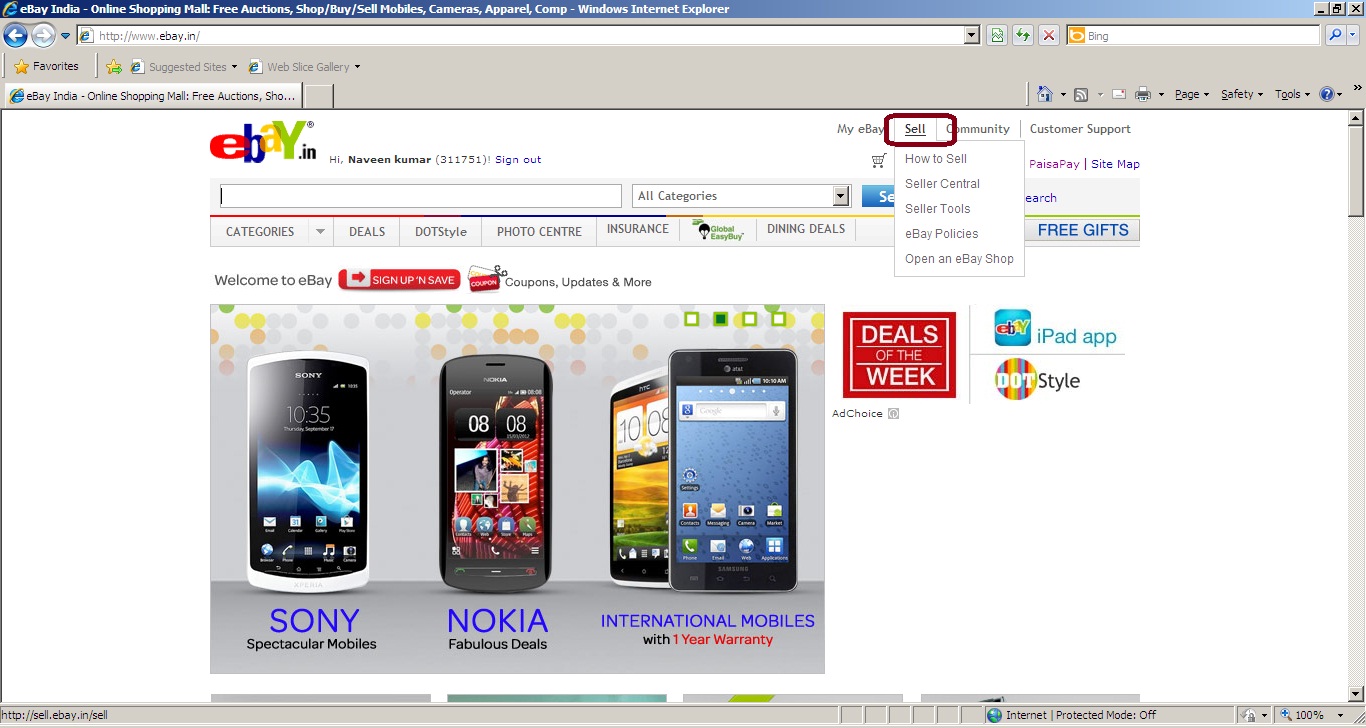Click the Sign out link
1366x728 pixels.
click(x=518, y=160)
